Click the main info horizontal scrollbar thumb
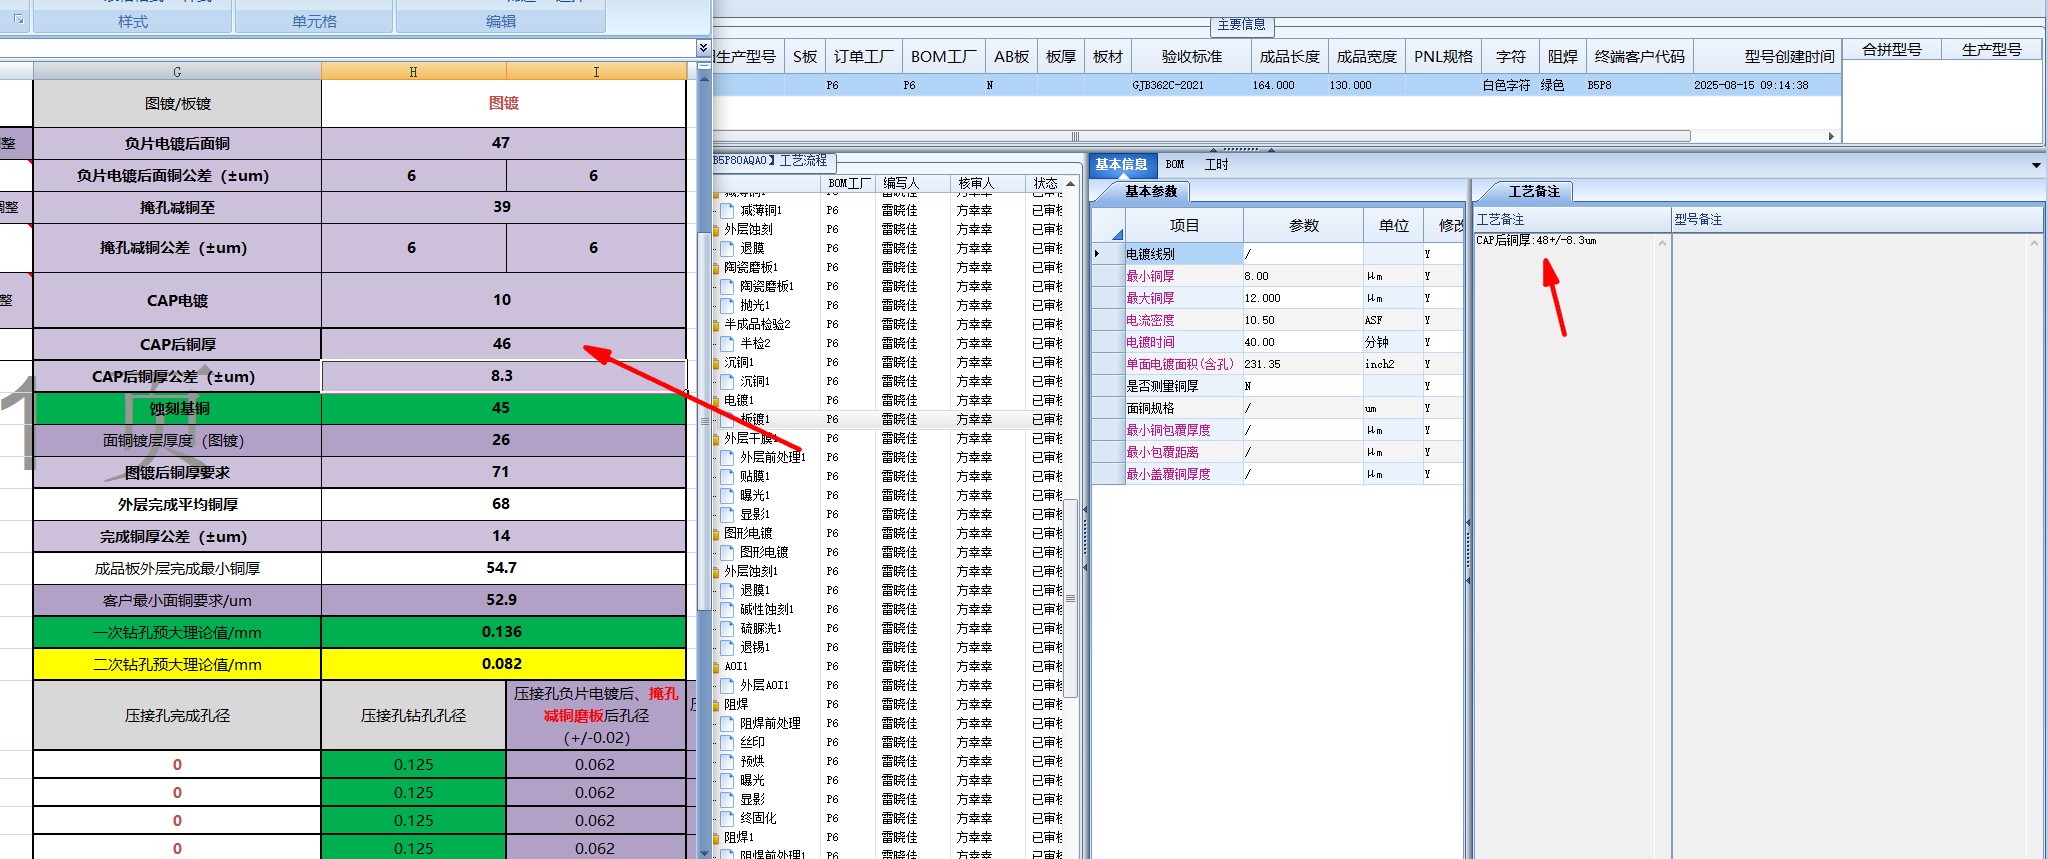This screenshot has height=859, width=2048. (1200, 136)
